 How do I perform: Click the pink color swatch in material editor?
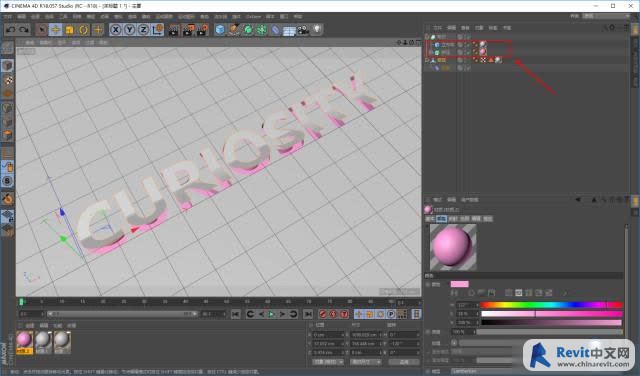460,284
